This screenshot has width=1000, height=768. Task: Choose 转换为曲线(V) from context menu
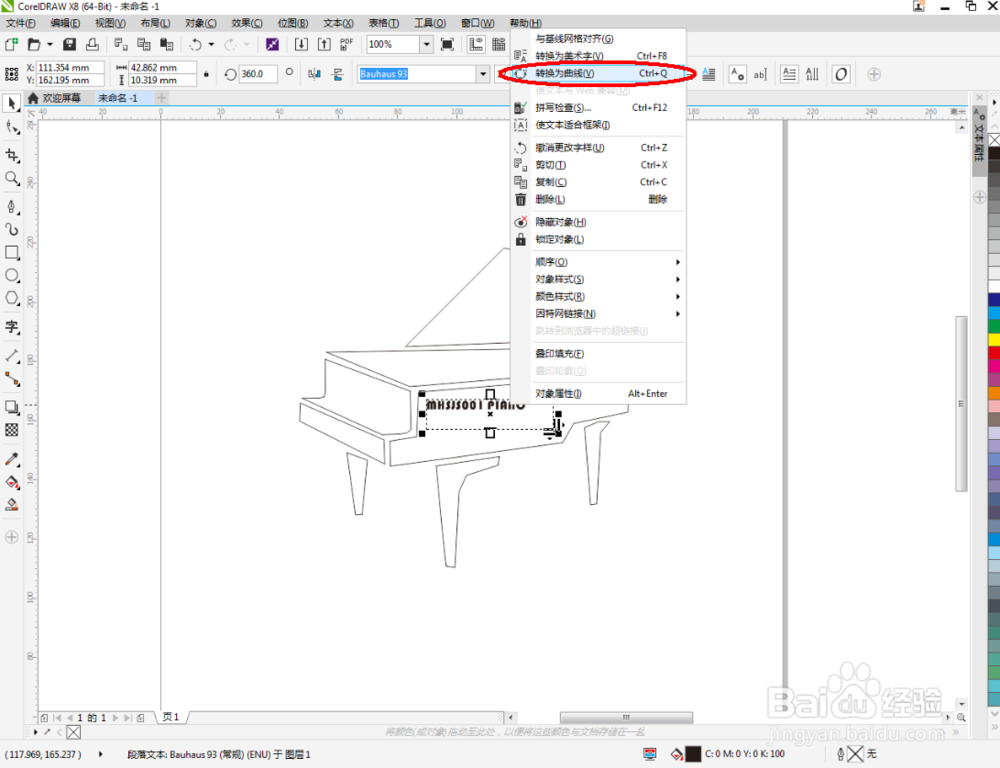tap(599, 73)
